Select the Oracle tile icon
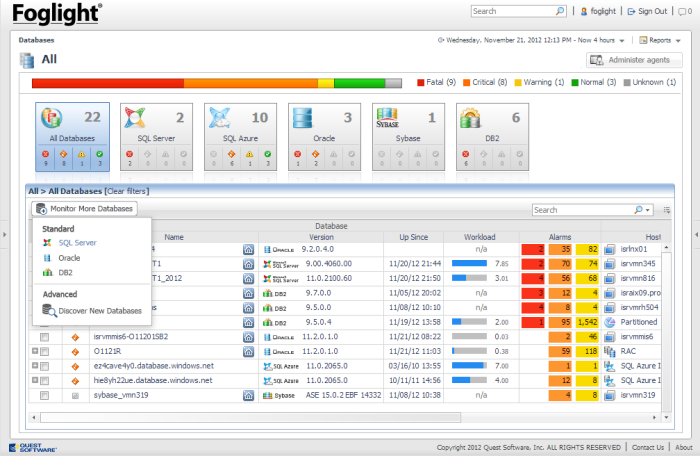 (x=302, y=118)
